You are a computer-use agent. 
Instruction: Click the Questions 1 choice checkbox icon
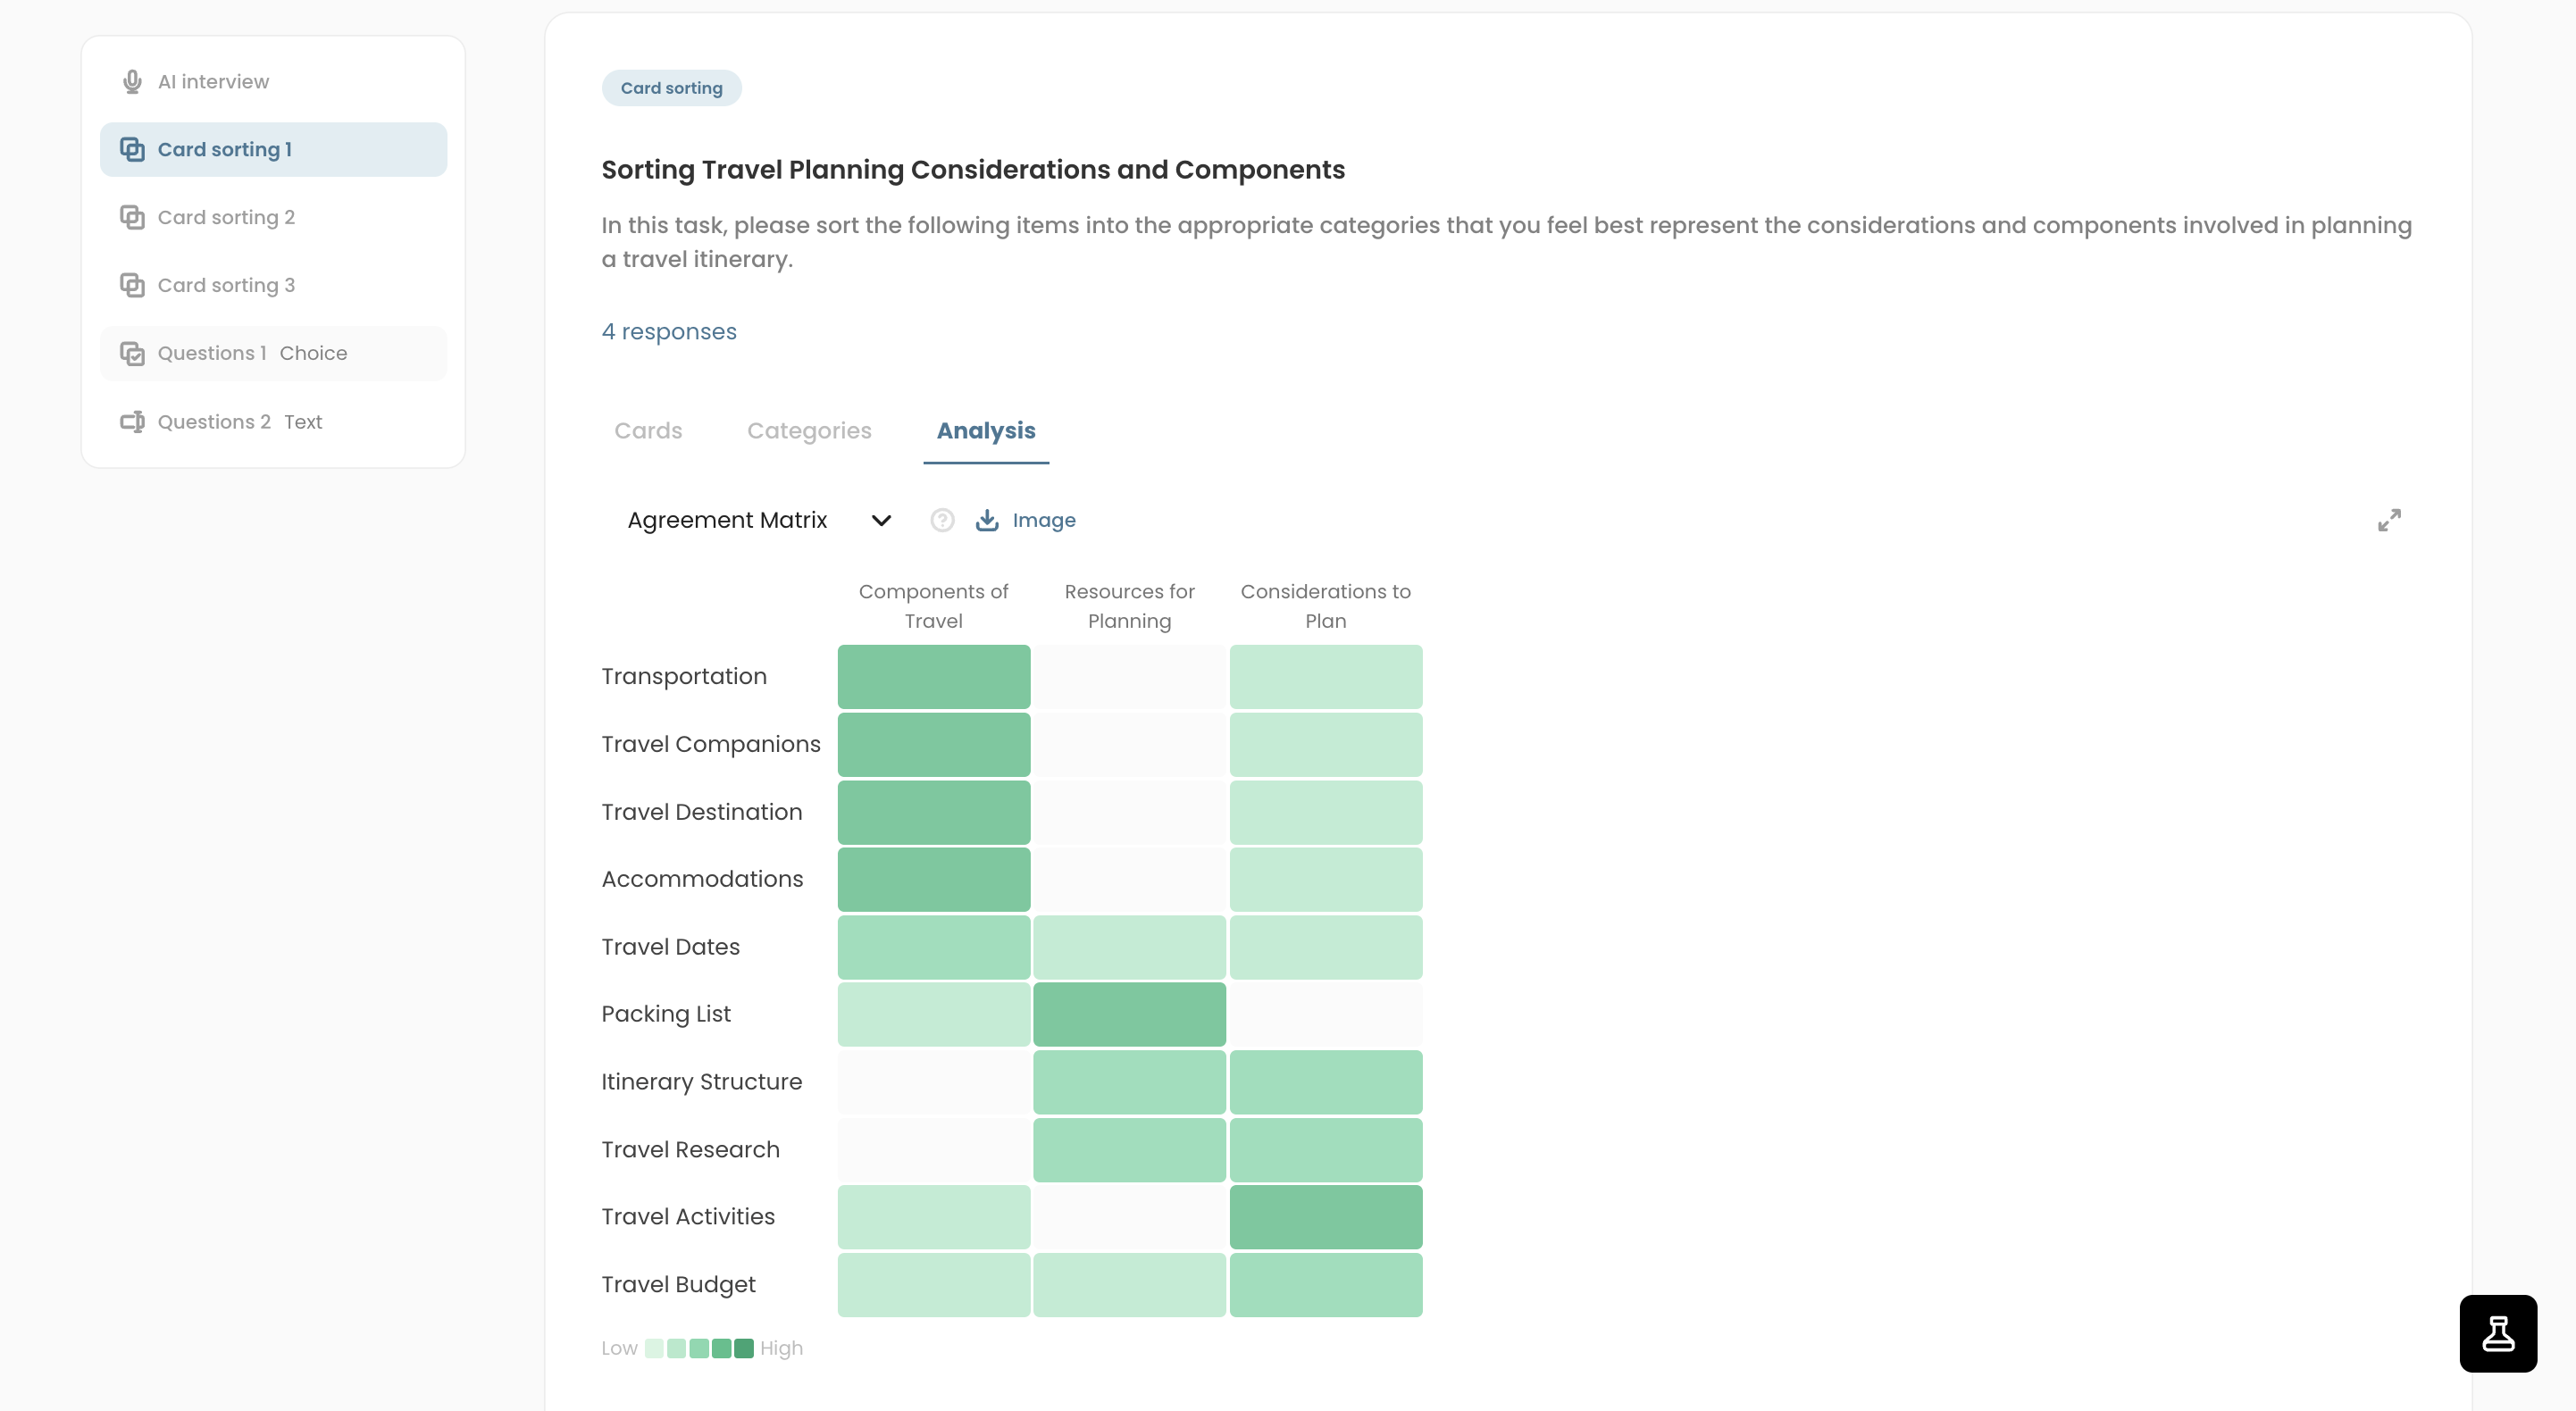pos(132,353)
